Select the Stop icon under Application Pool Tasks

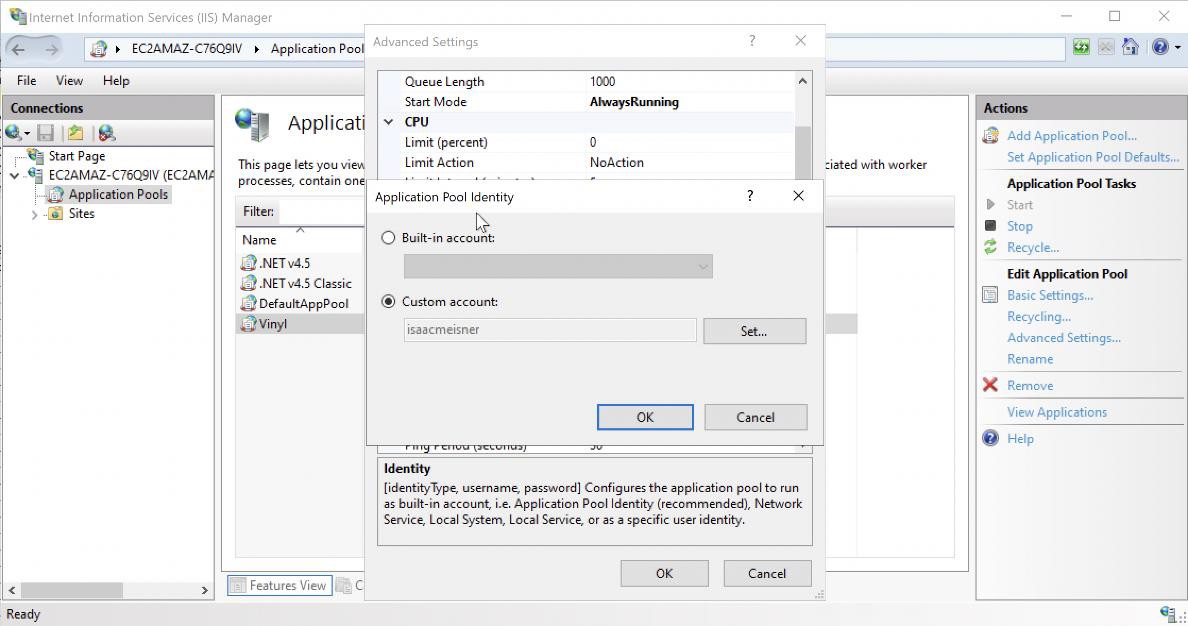click(x=991, y=226)
